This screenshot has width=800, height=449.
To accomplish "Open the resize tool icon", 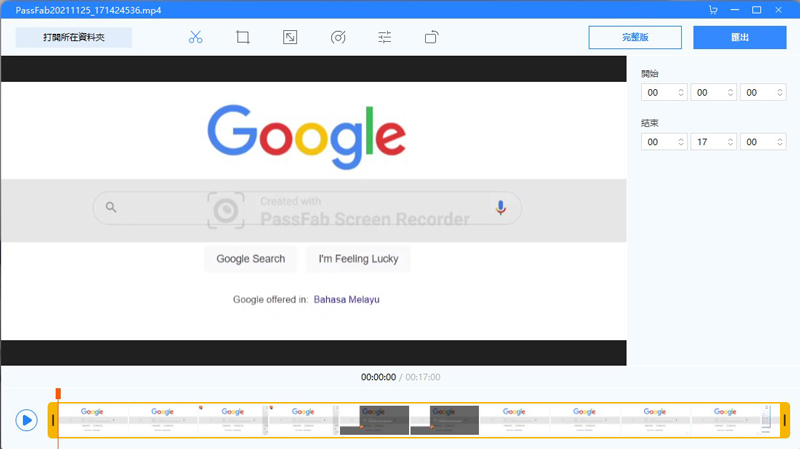I will [x=289, y=37].
